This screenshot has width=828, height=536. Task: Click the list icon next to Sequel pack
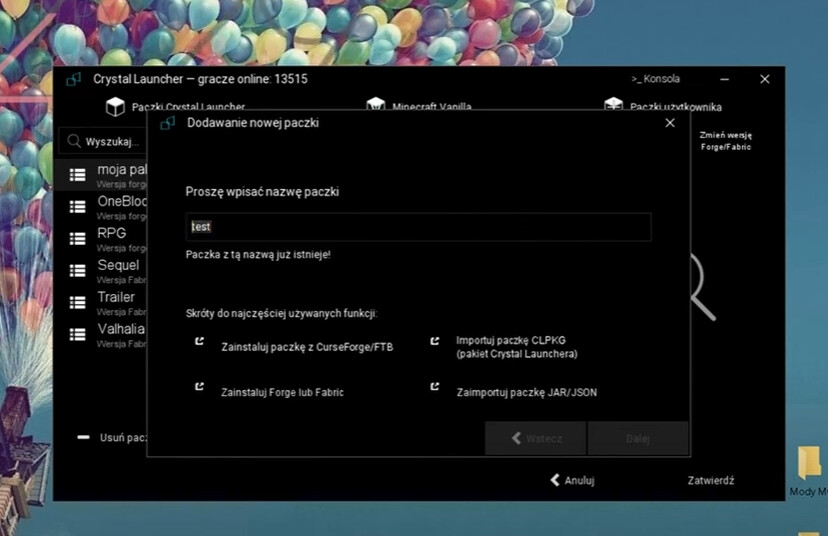pyautogui.click(x=77, y=271)
